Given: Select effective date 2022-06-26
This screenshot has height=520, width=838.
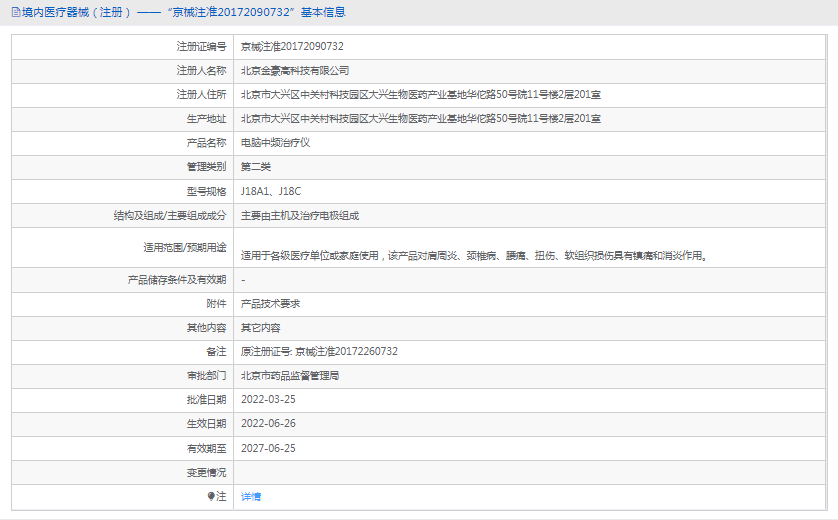Looking at the screenshot, I should coord(268,423).
